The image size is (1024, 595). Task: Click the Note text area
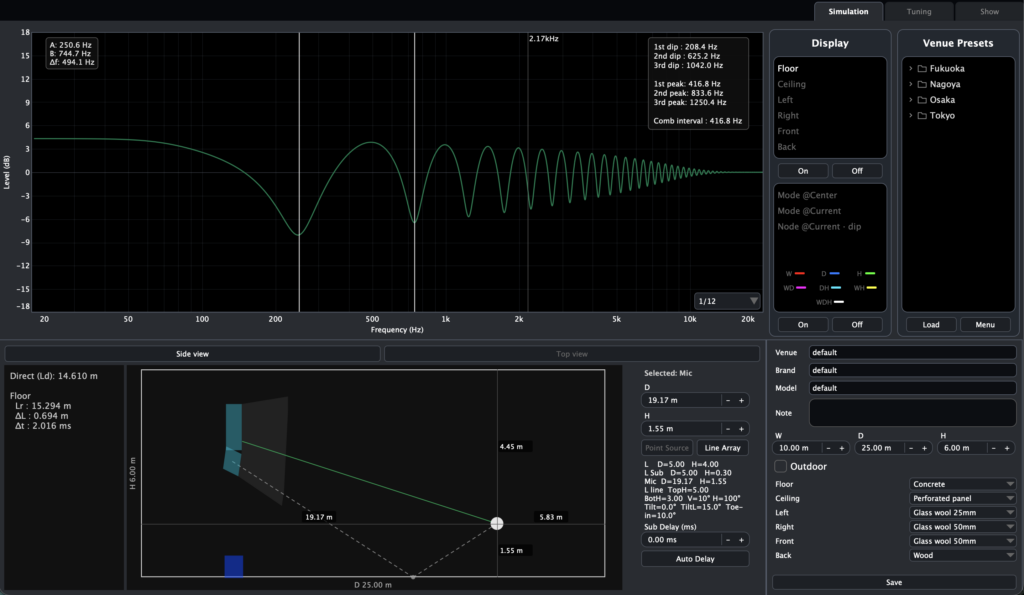(x=912, y=413)
